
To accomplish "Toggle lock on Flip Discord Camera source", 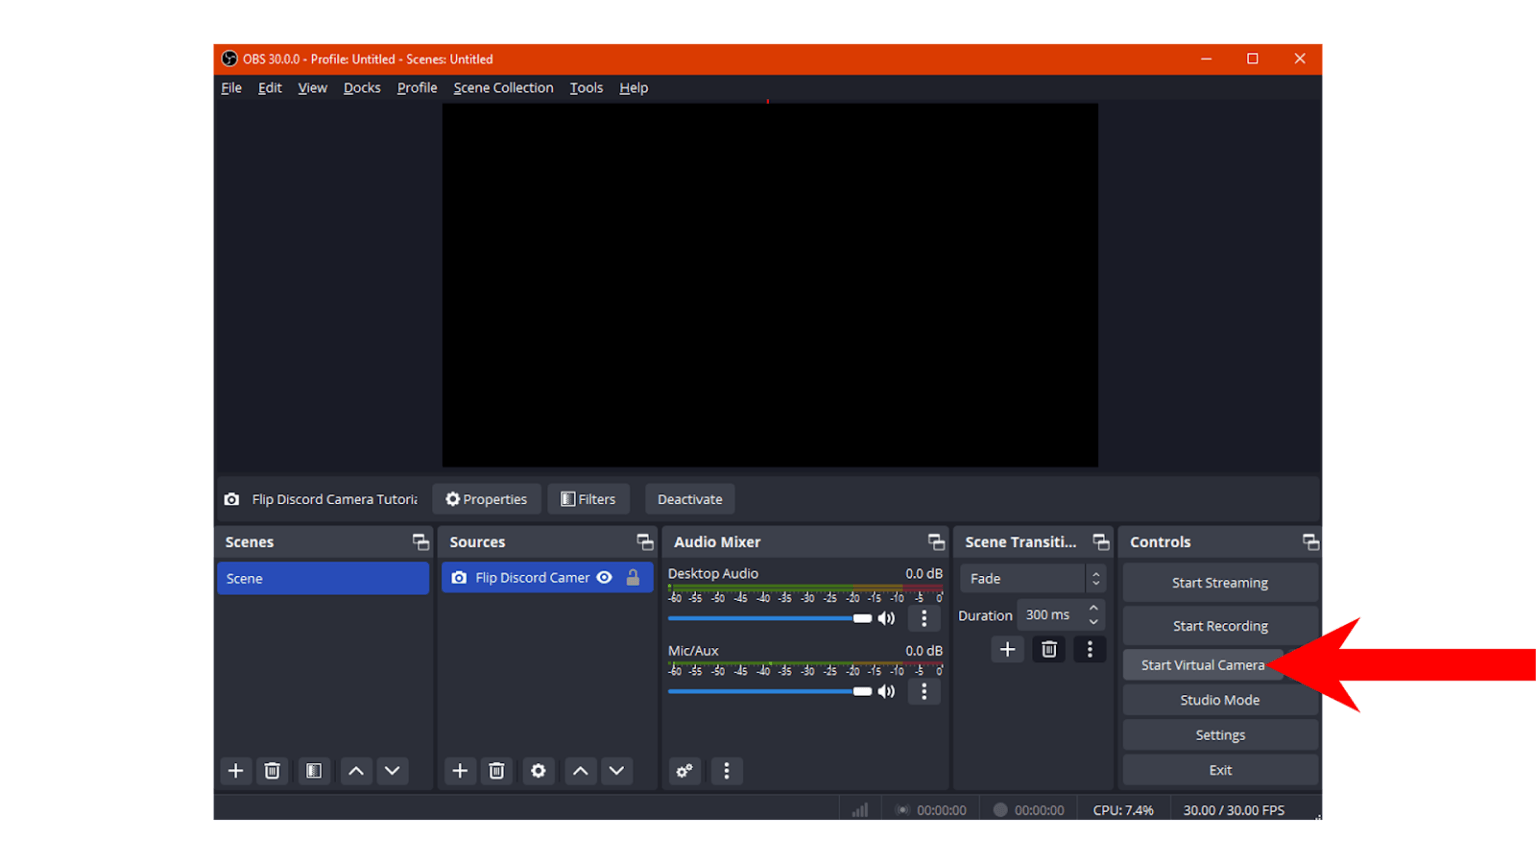I will tap(633, 578).
